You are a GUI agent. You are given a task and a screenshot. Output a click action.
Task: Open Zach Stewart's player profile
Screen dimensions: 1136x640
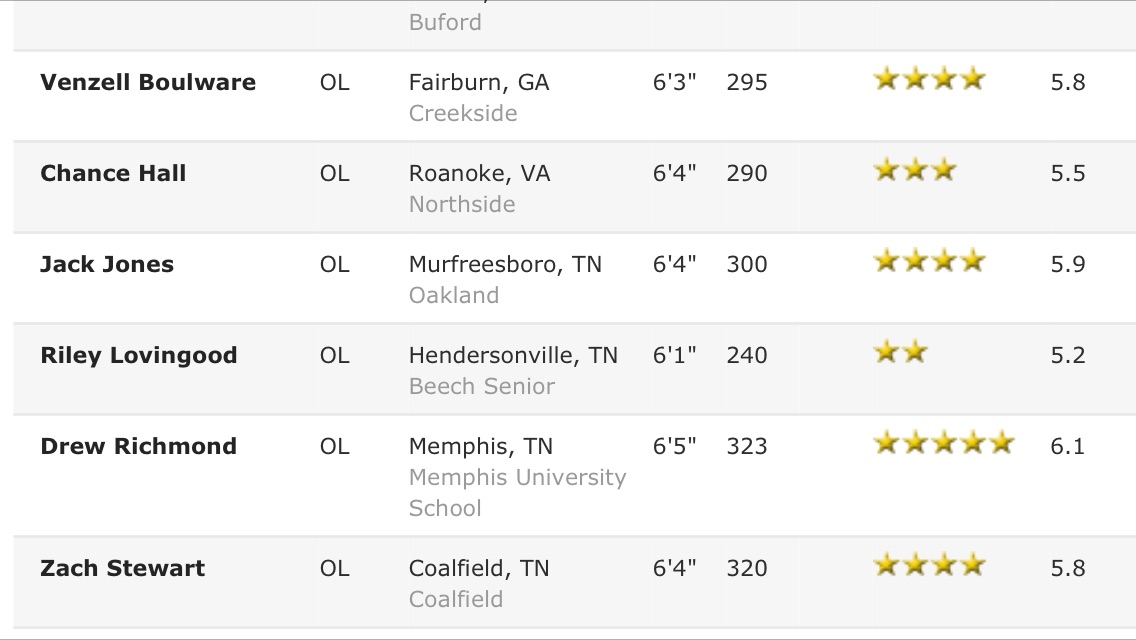pyautogui.click(x=122, y=568)
